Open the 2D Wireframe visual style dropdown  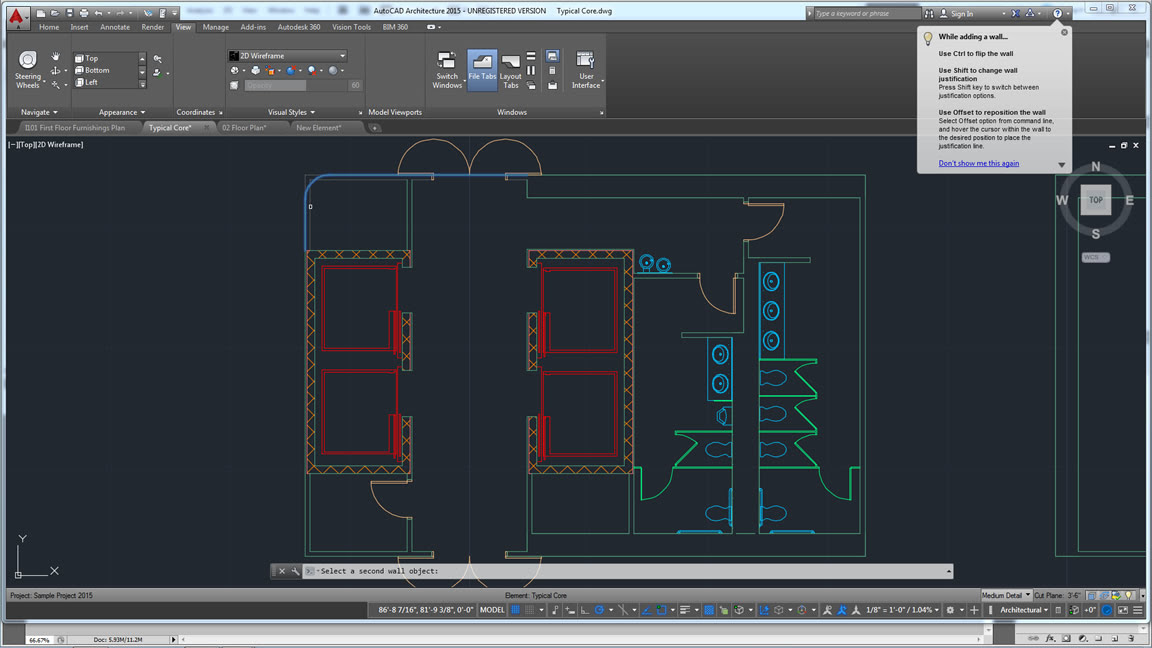pyautogui.click(x=288, y=56)
